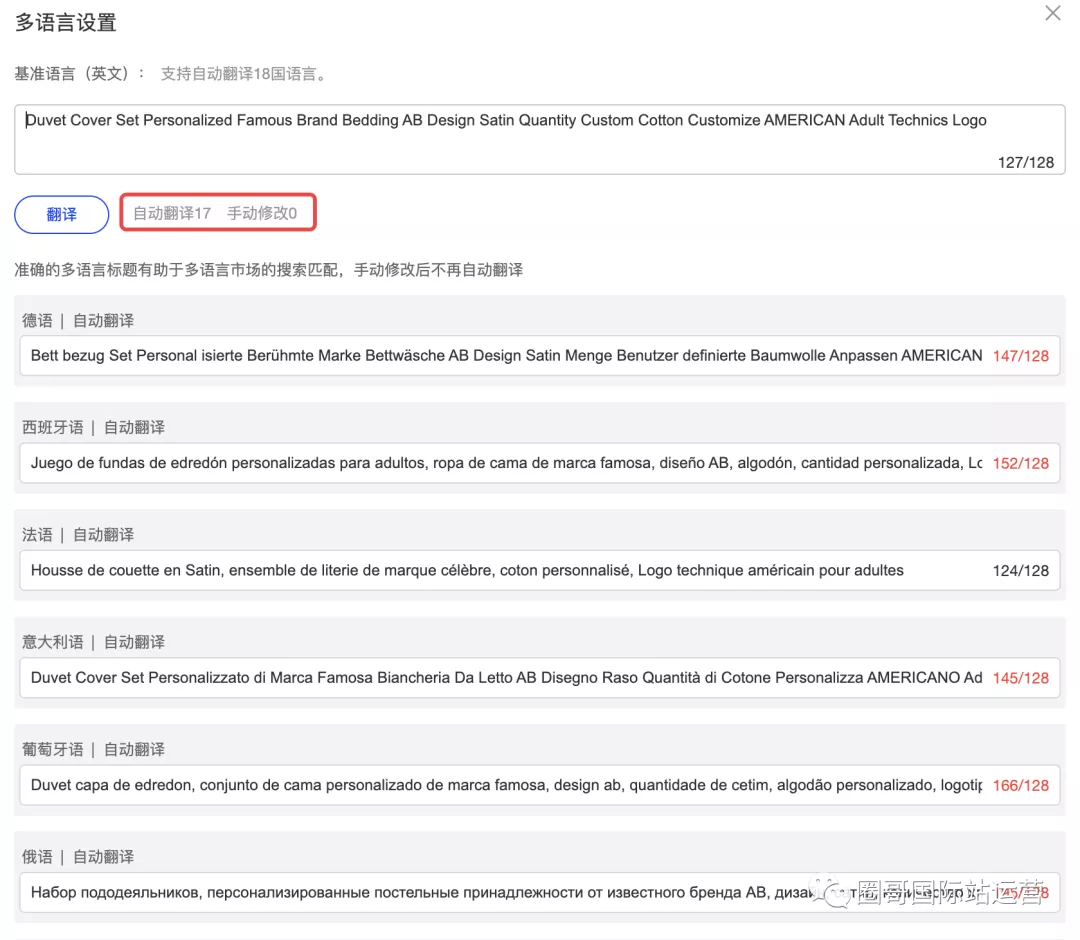The height and width of the screenshot is (940, 1080).
Task: Click the 自动翻译17 counter label
Action: (x=172, y=213)
